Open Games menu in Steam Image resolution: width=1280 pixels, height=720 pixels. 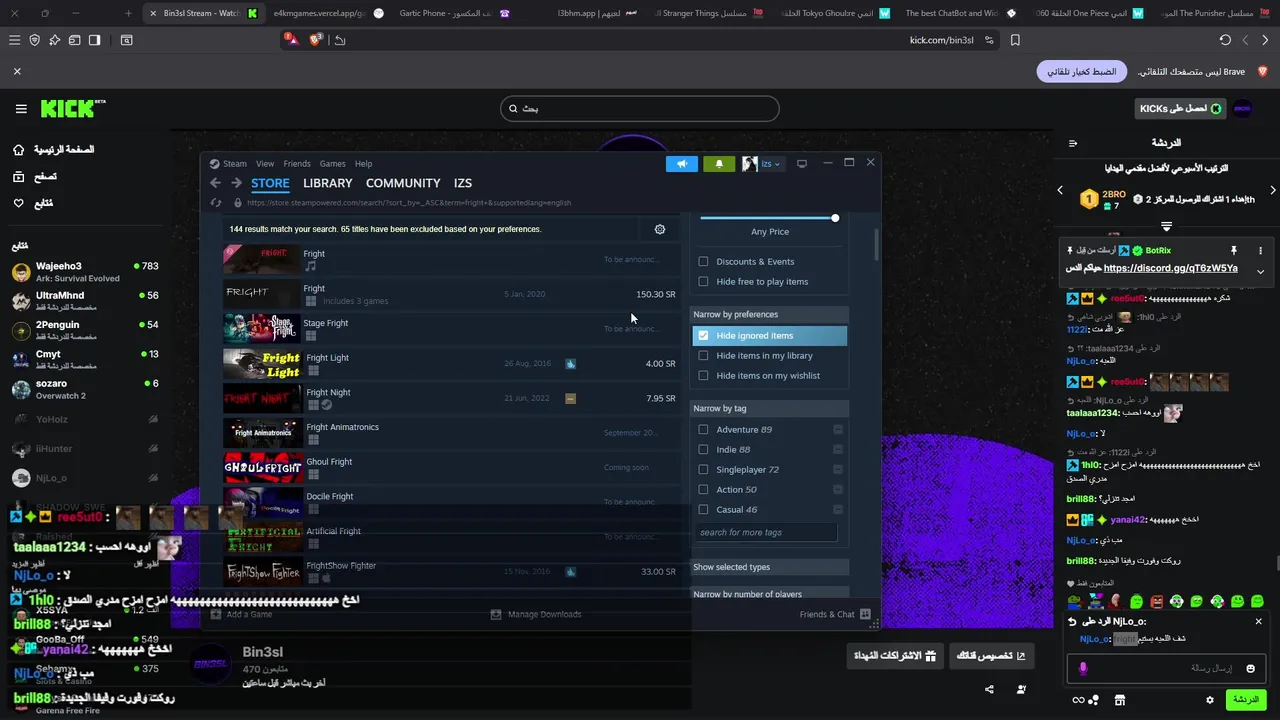(333, 164)
